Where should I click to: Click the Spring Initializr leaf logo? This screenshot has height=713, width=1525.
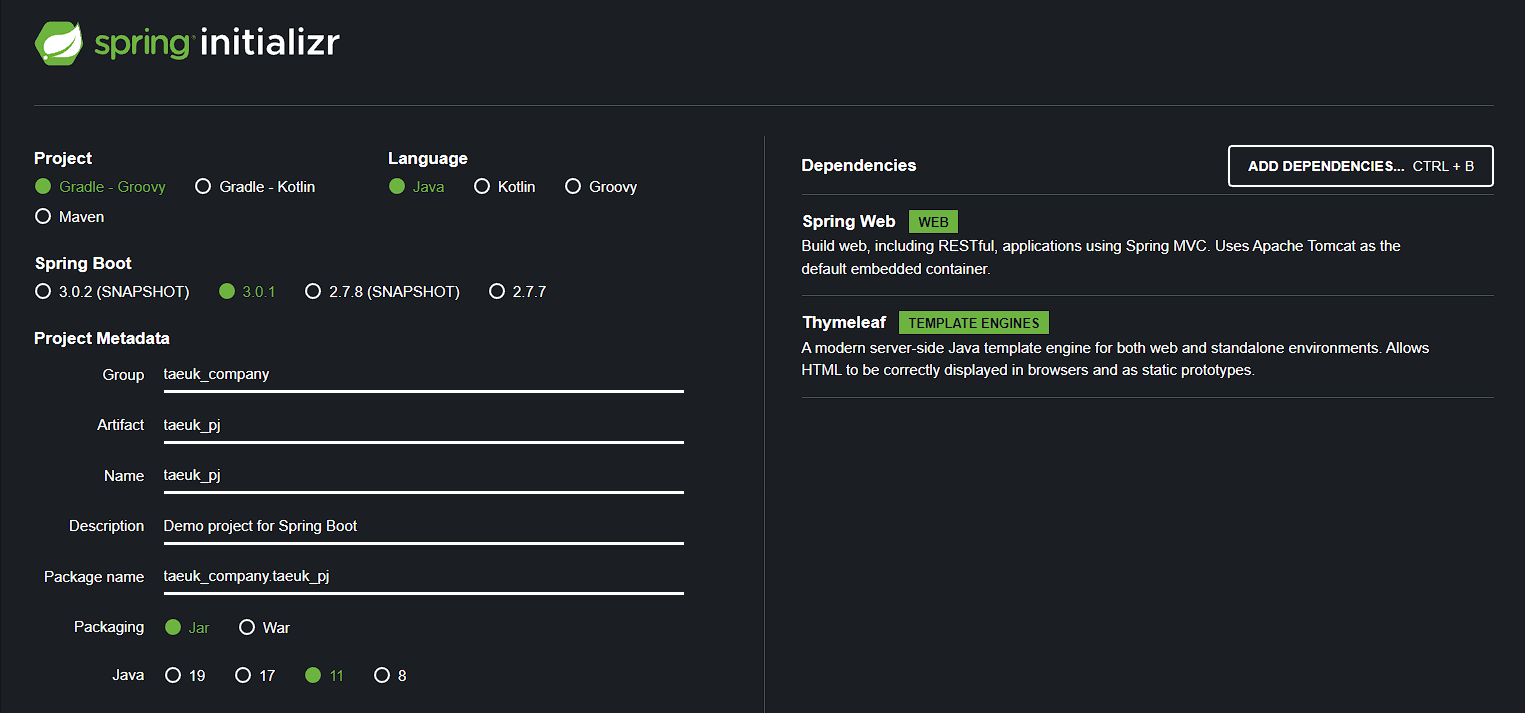pyautogui.click(x=61, y=43)
